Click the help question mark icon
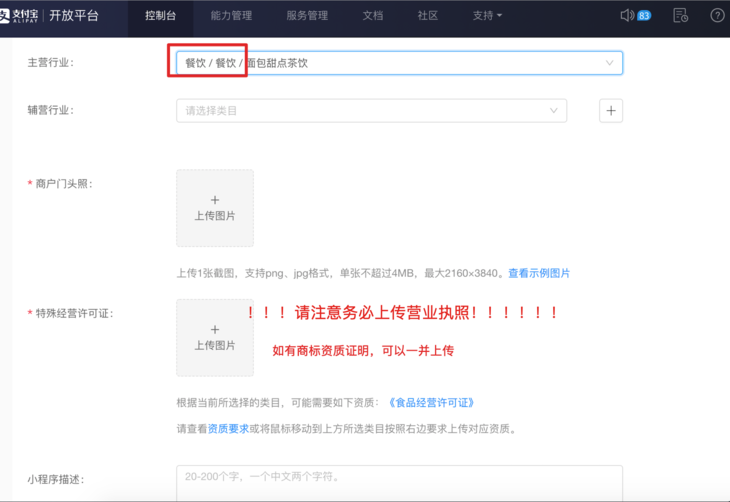This screenshot has width=730, height=502. [x=717, y=15]
